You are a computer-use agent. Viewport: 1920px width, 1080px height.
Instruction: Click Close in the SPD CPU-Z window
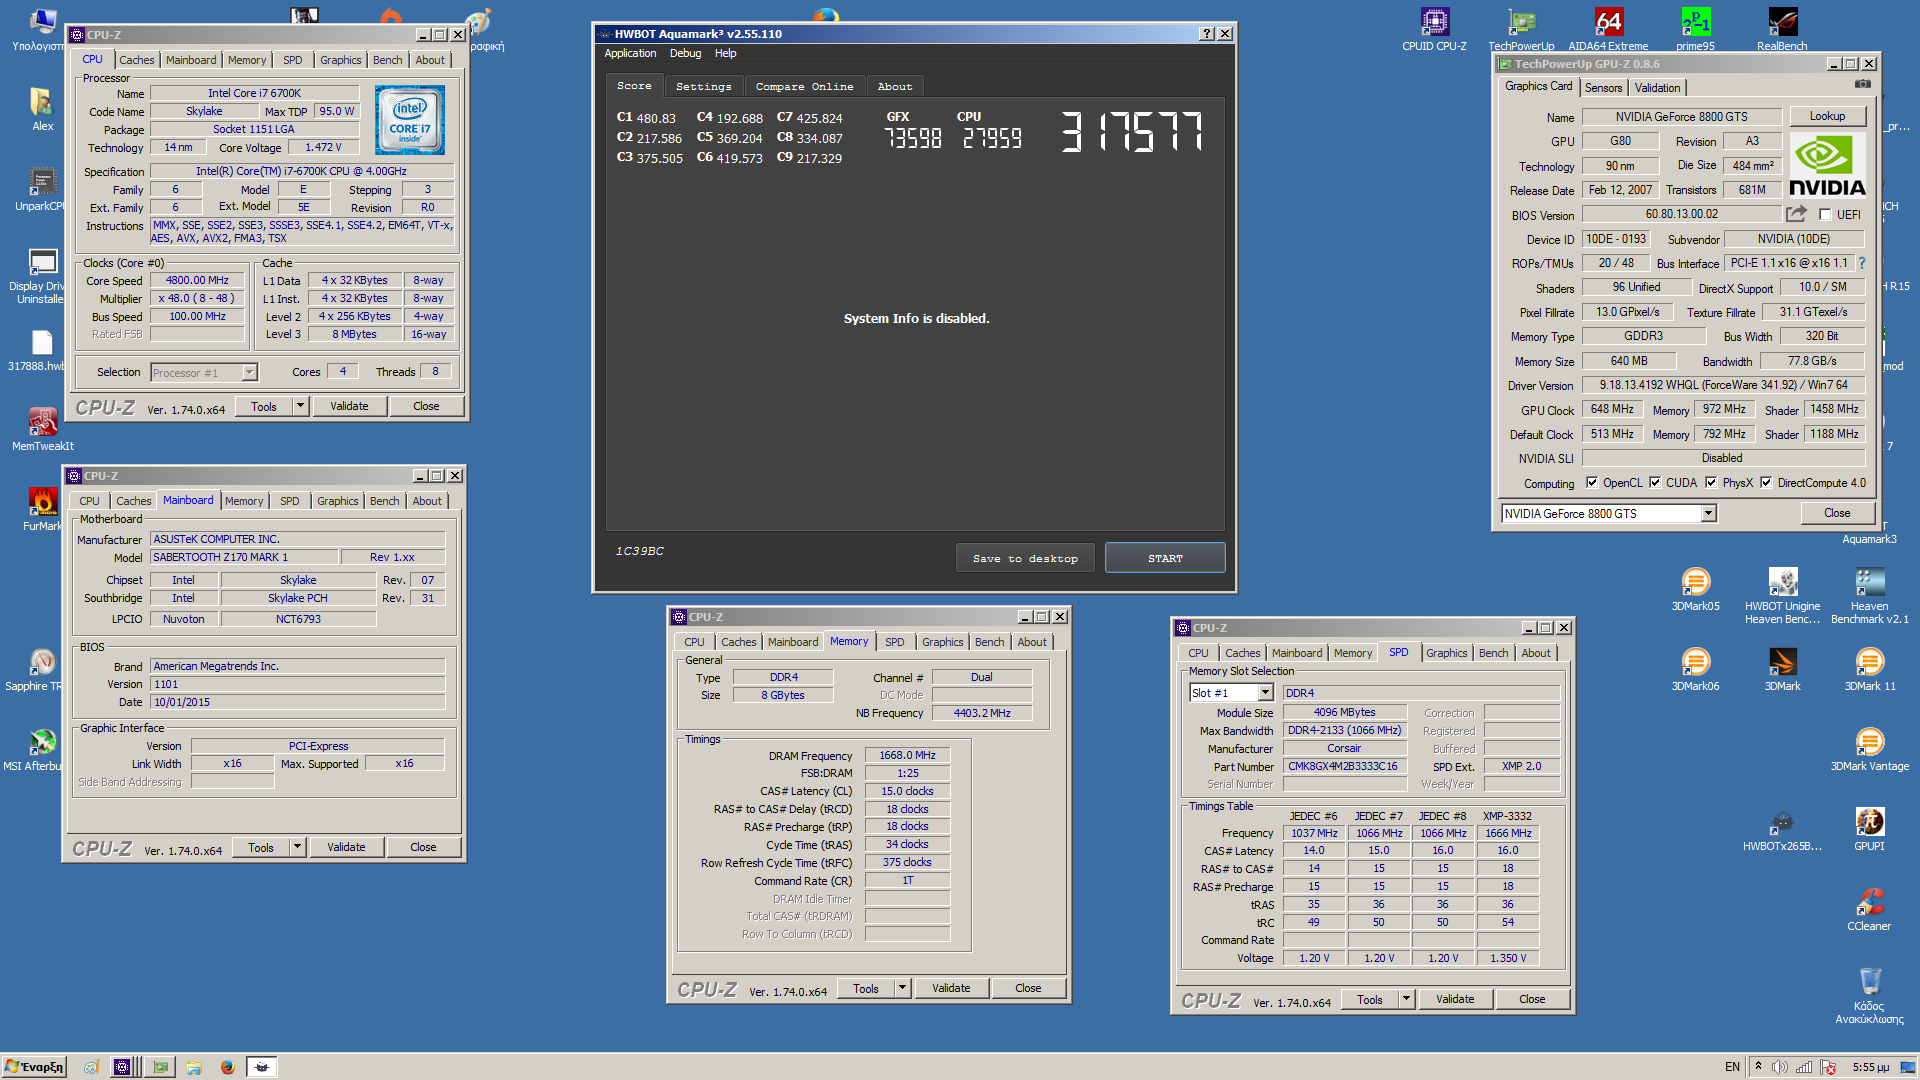pos(1532,999)
